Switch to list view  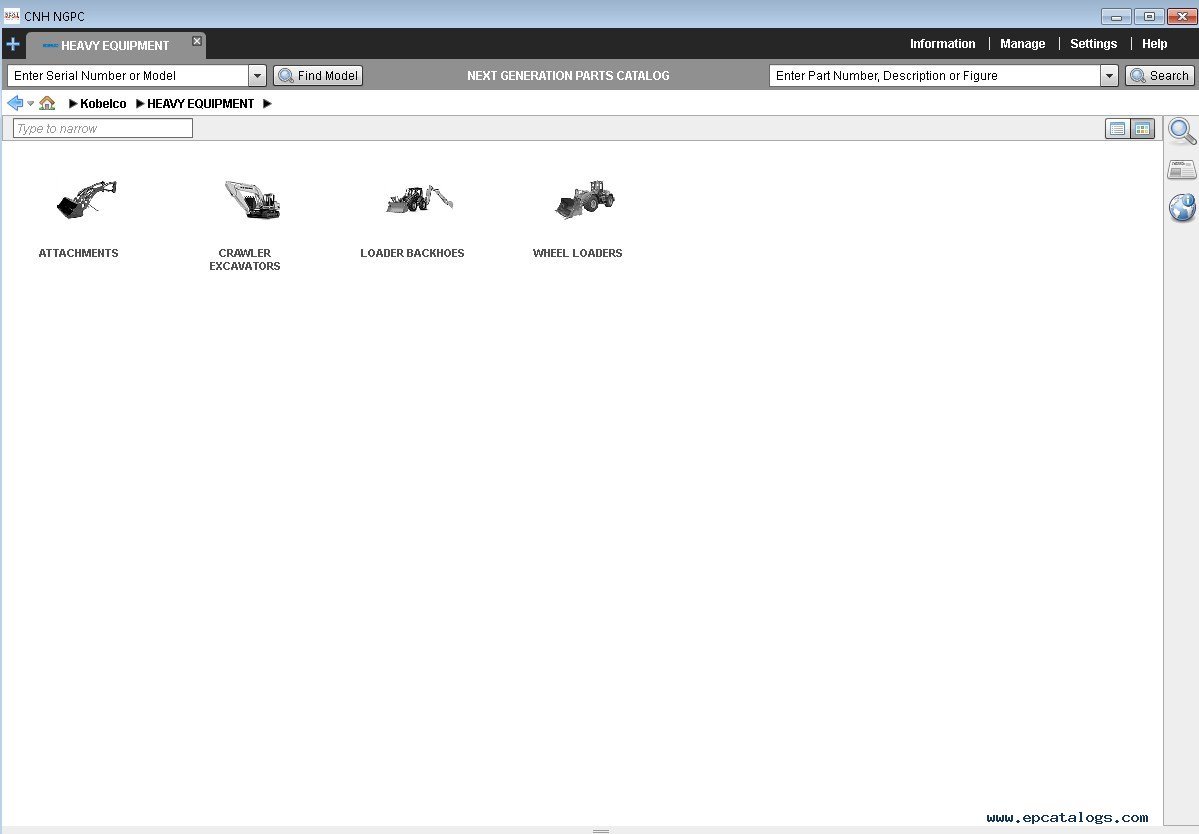pyautogui.click(x=1117, y=128)
